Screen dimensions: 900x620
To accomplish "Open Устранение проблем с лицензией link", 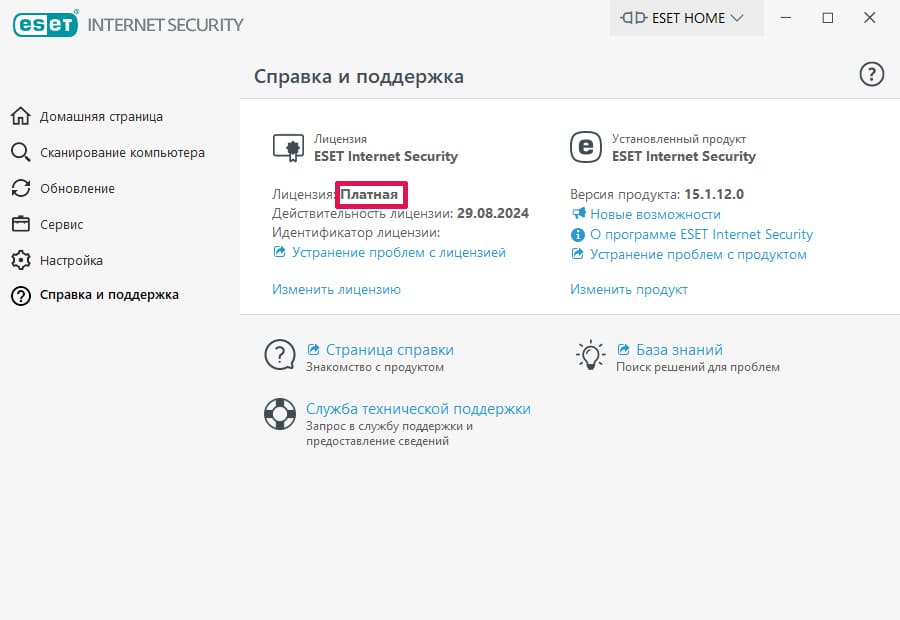I will [x=398, y=253].
